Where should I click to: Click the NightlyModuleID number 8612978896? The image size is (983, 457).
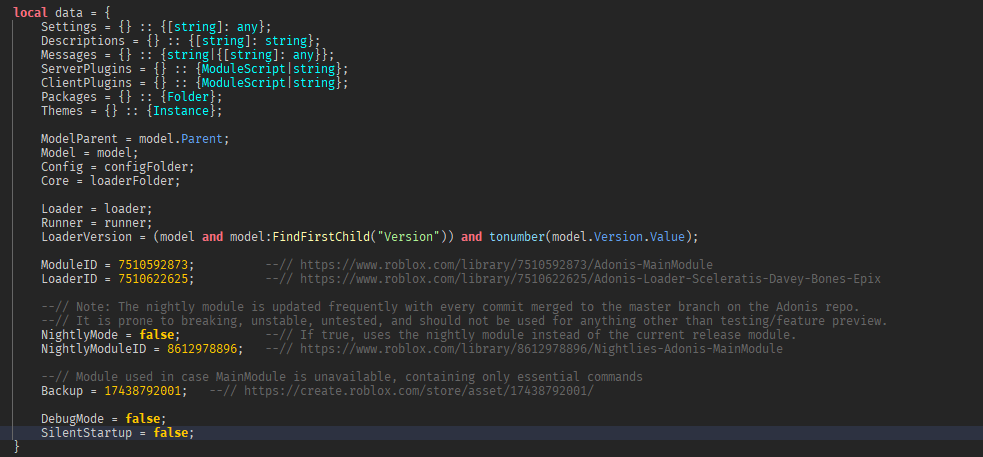[202, 349]
